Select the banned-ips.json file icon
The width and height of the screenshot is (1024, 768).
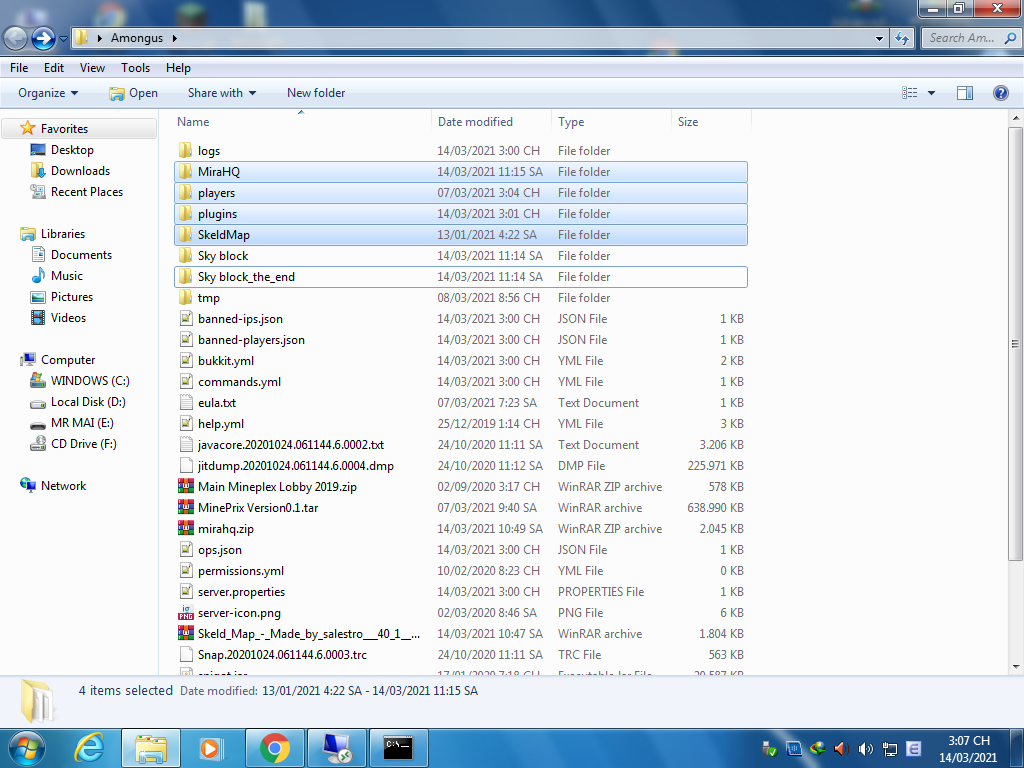[185, 319]
